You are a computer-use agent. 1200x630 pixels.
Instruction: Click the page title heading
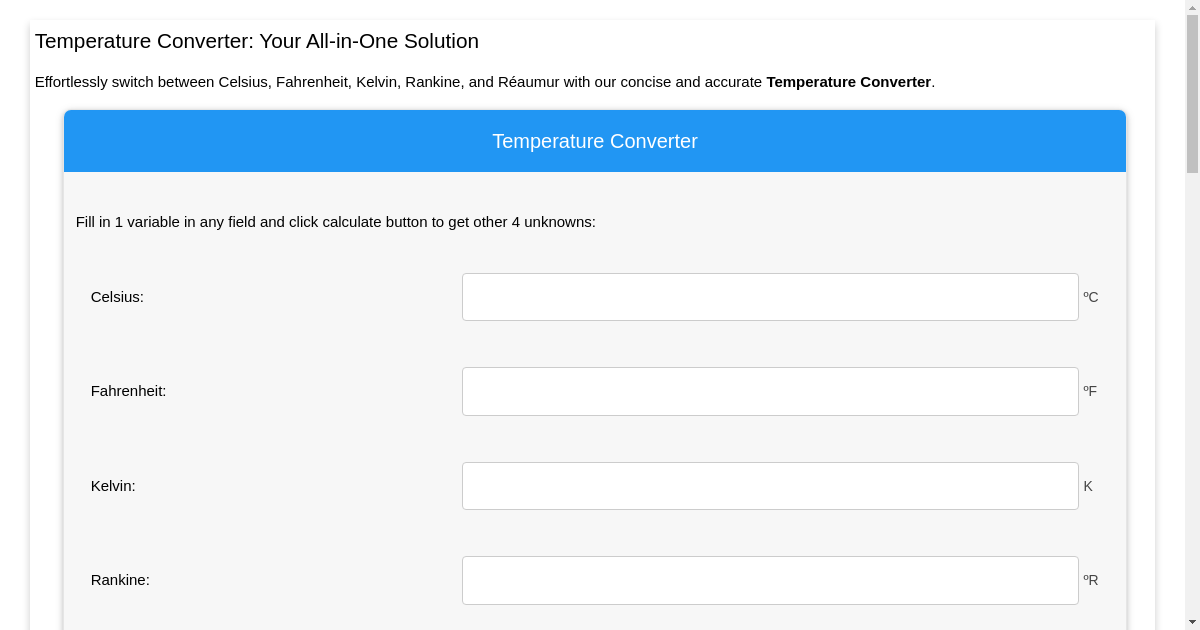pos(256,41)
